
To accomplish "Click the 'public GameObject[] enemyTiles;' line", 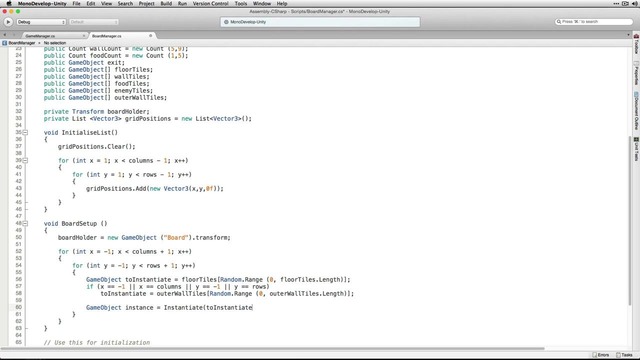I will [x=98, y=91].
